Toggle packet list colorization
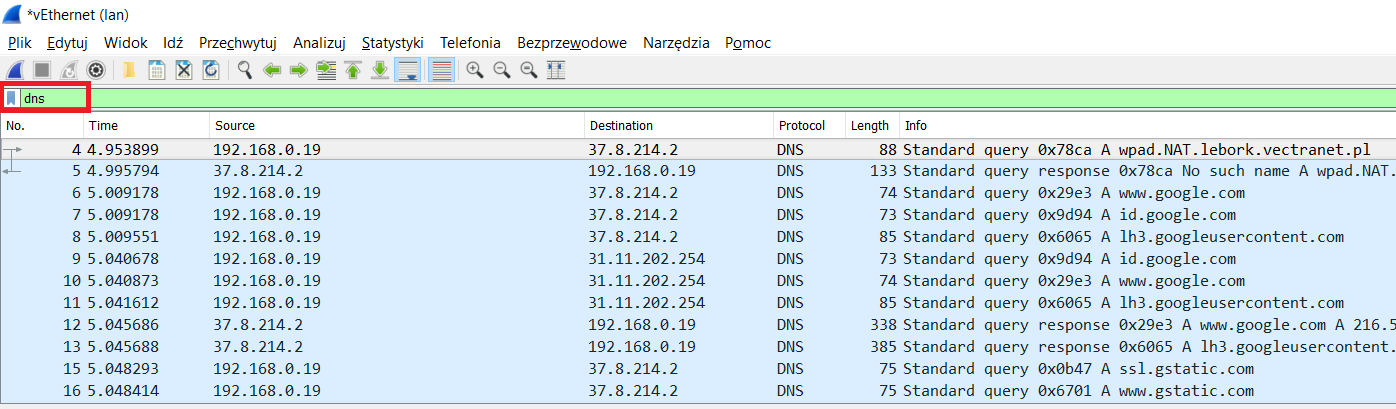 coord(441,70)
